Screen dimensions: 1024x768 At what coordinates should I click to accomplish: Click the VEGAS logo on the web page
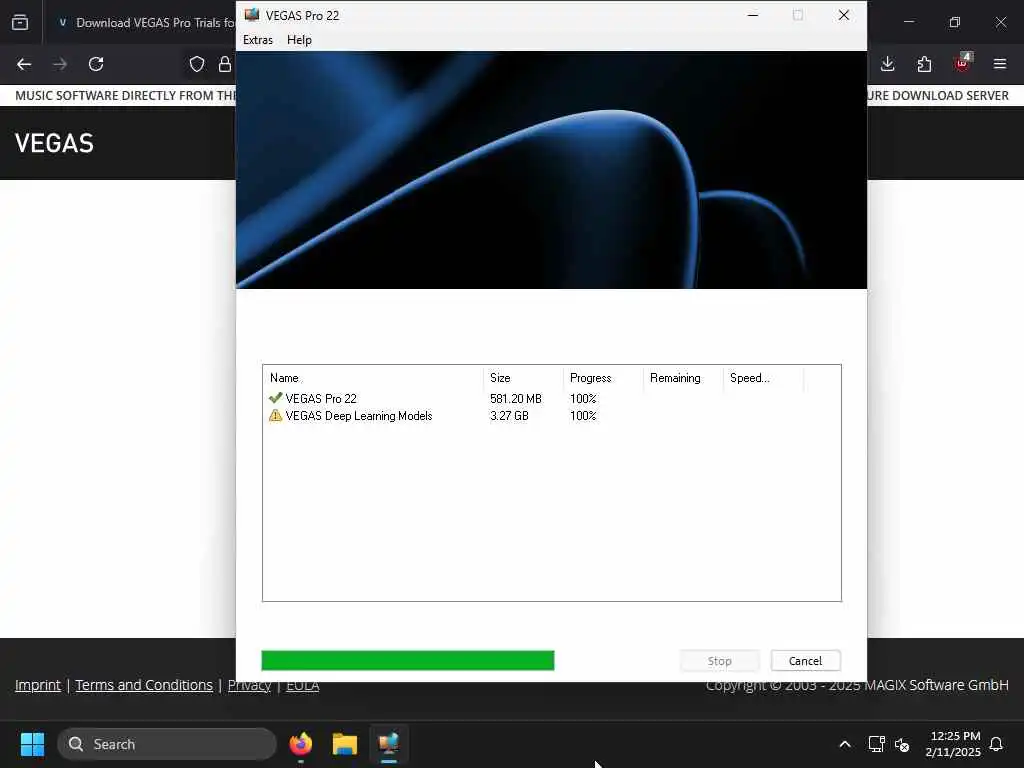click(54, 143)
